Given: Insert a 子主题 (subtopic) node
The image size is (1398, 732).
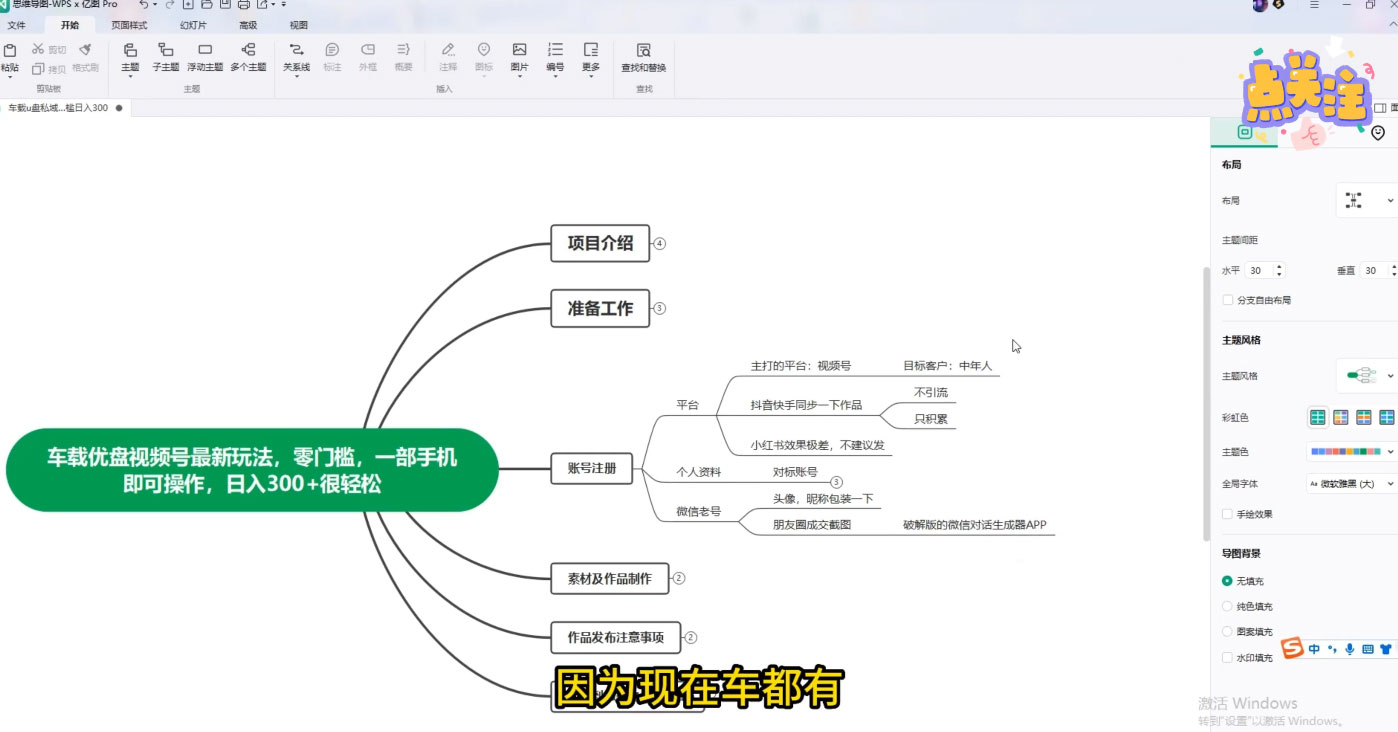Looking at the screenshot, I should coord(164,55).
